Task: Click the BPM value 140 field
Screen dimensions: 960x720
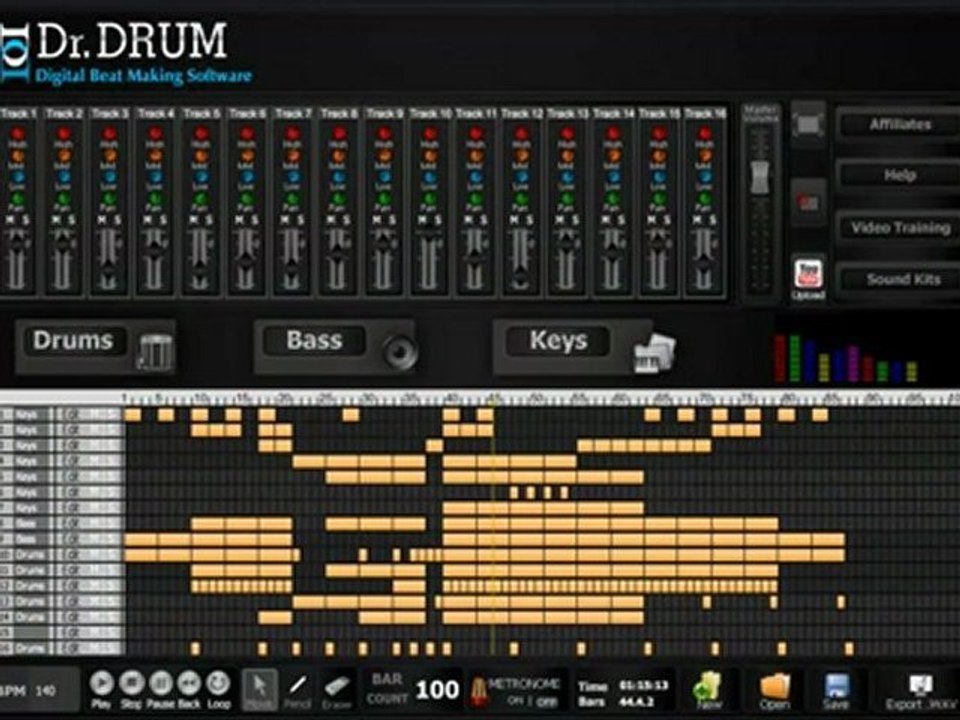Action: 45,691
